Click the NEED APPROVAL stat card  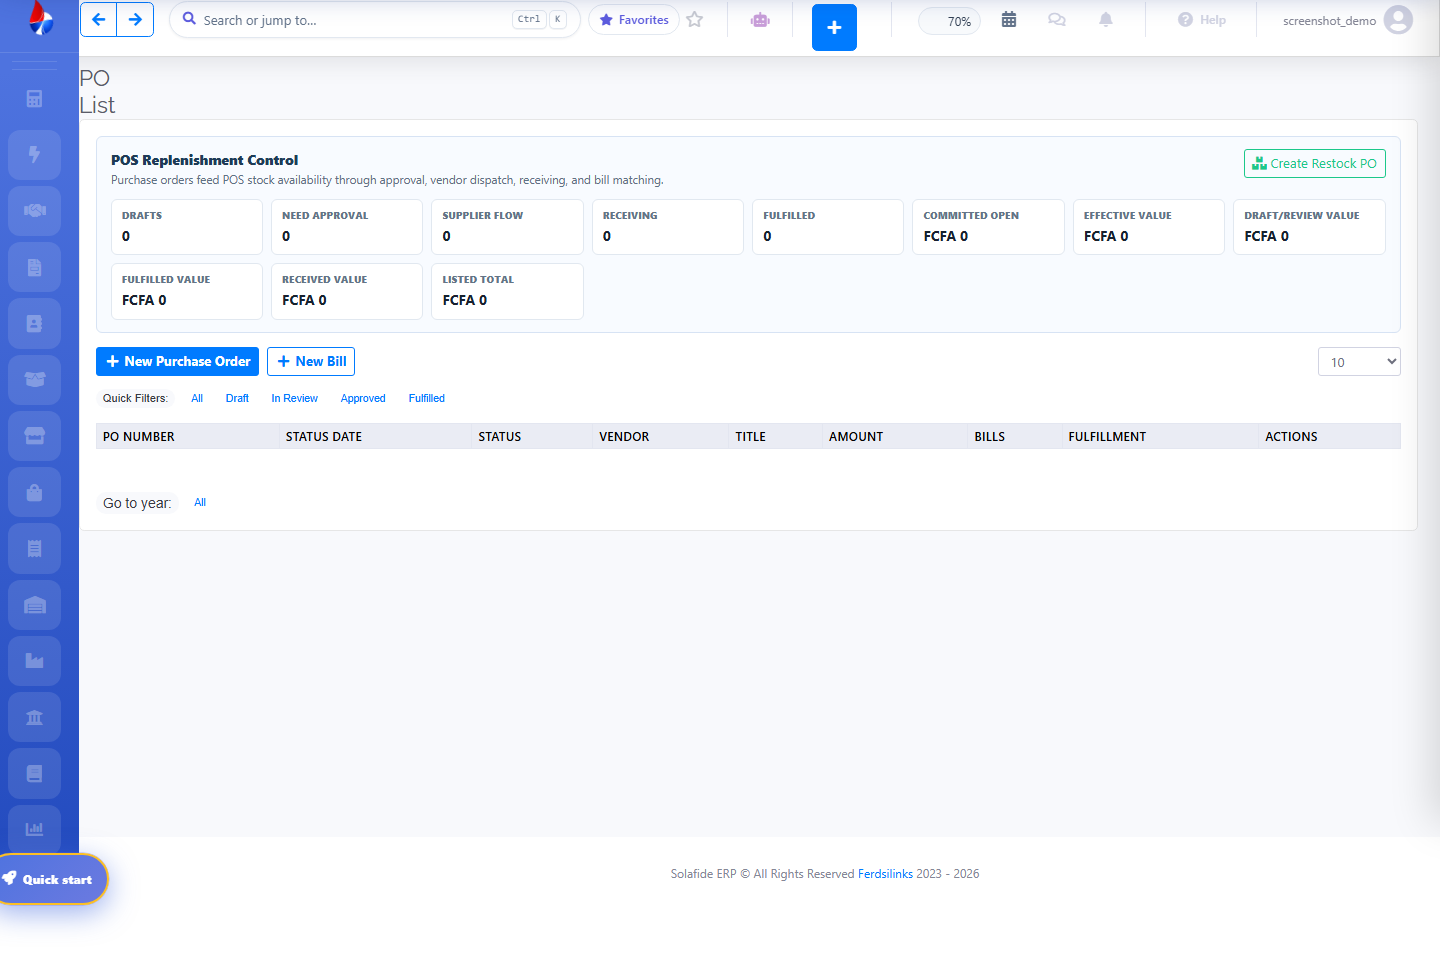point(347,227)
